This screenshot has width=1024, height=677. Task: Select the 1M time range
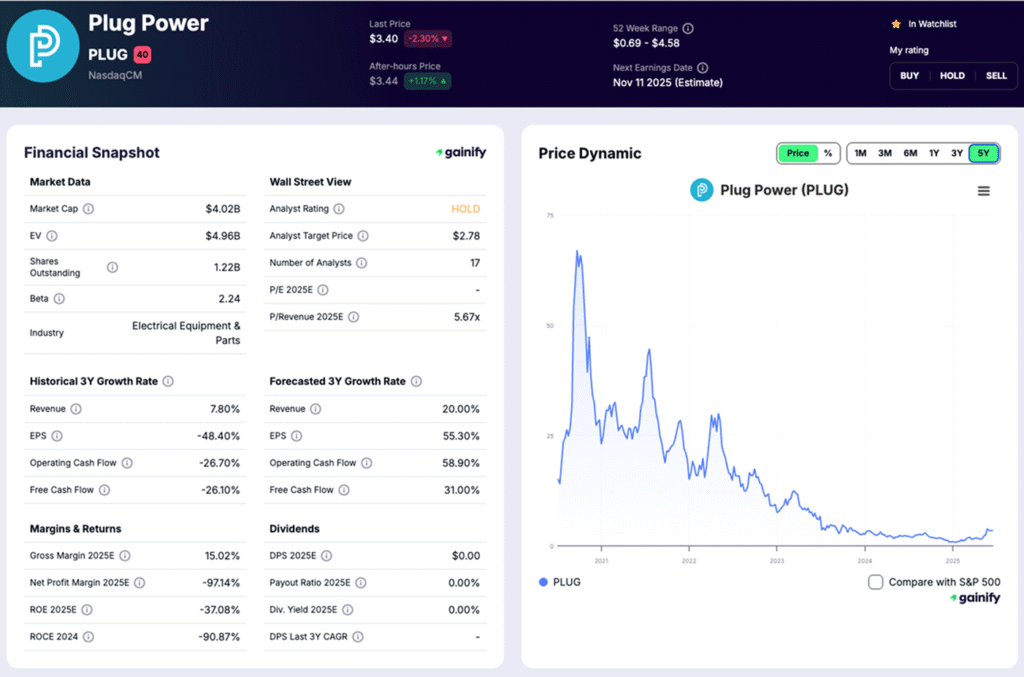pyautogui.click(x=860, y=153)
